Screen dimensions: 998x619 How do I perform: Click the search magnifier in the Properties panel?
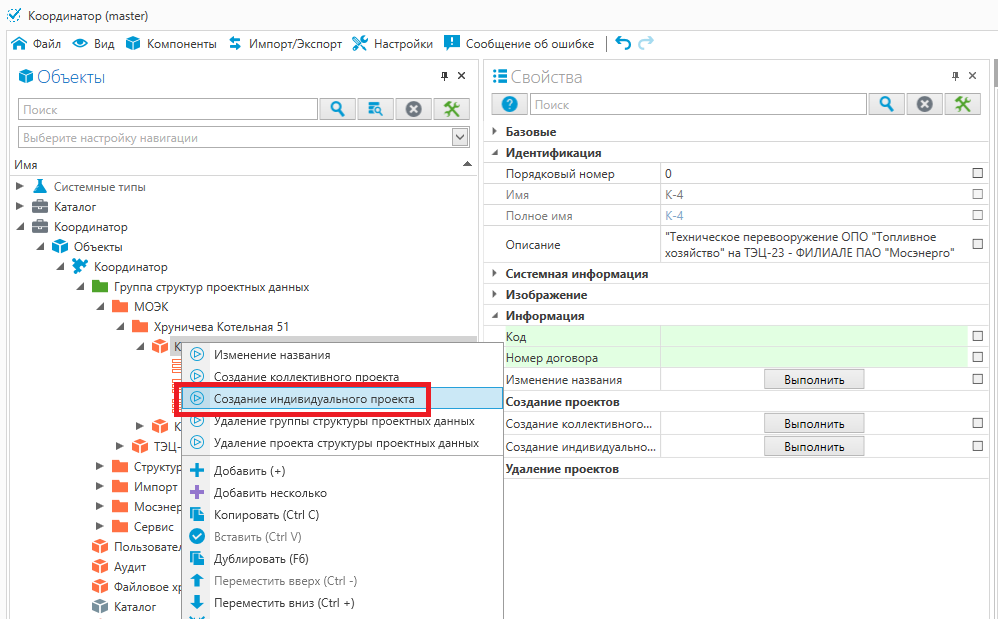point(886,104)
